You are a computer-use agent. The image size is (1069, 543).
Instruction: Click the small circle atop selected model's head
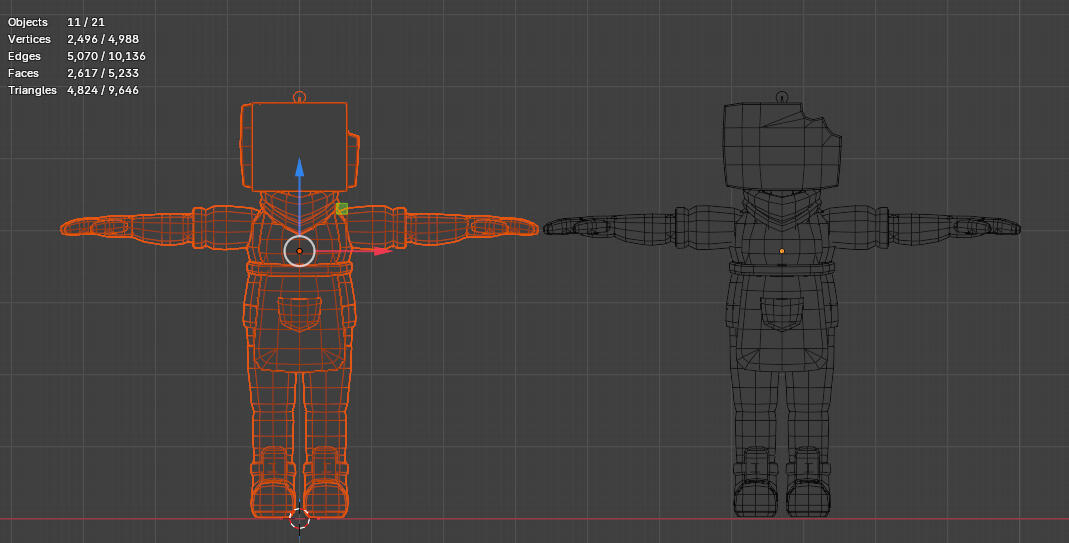click(299, 97)
